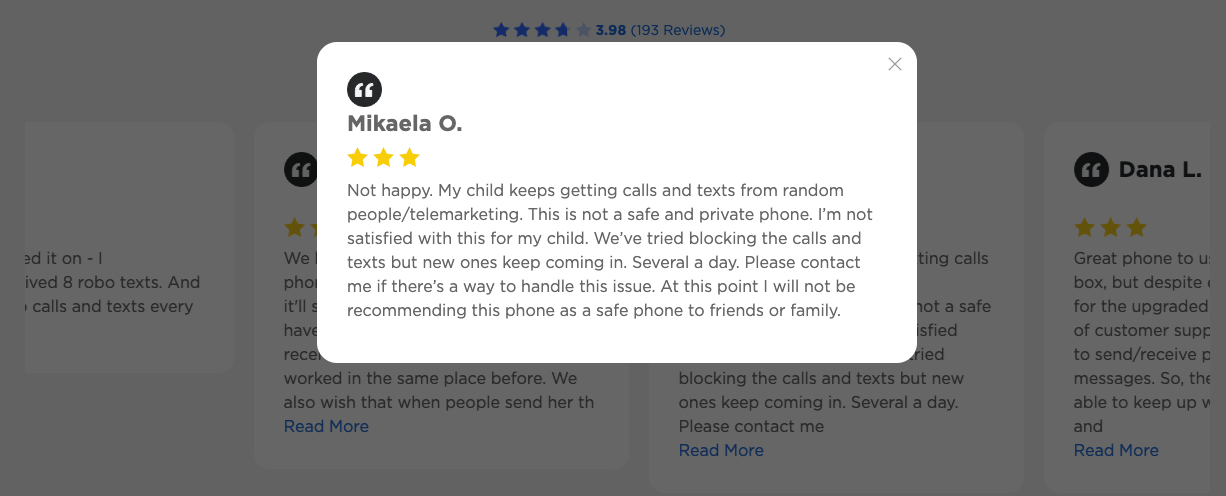Click the Dana L. reviewer name
1226x496 pixels.
[x=1160, y=170]
